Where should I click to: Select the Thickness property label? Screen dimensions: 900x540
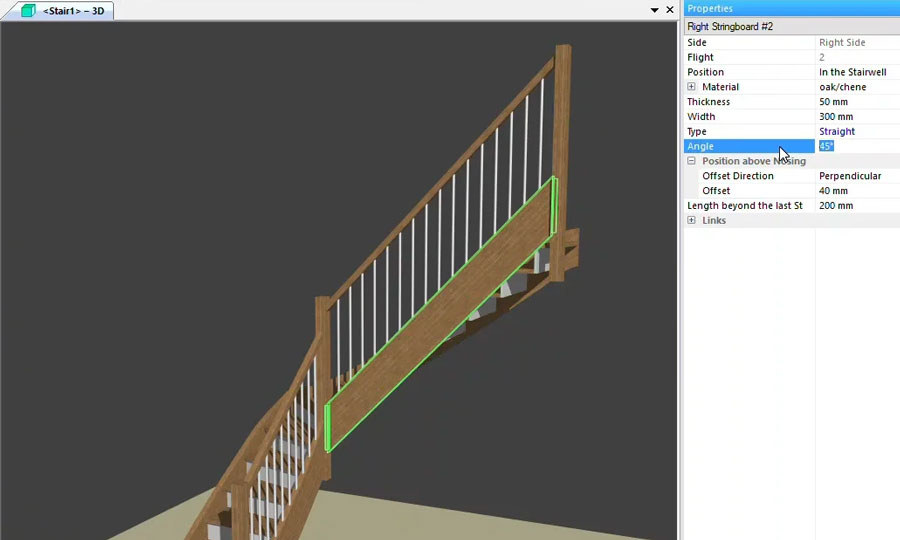pos(708,102)
